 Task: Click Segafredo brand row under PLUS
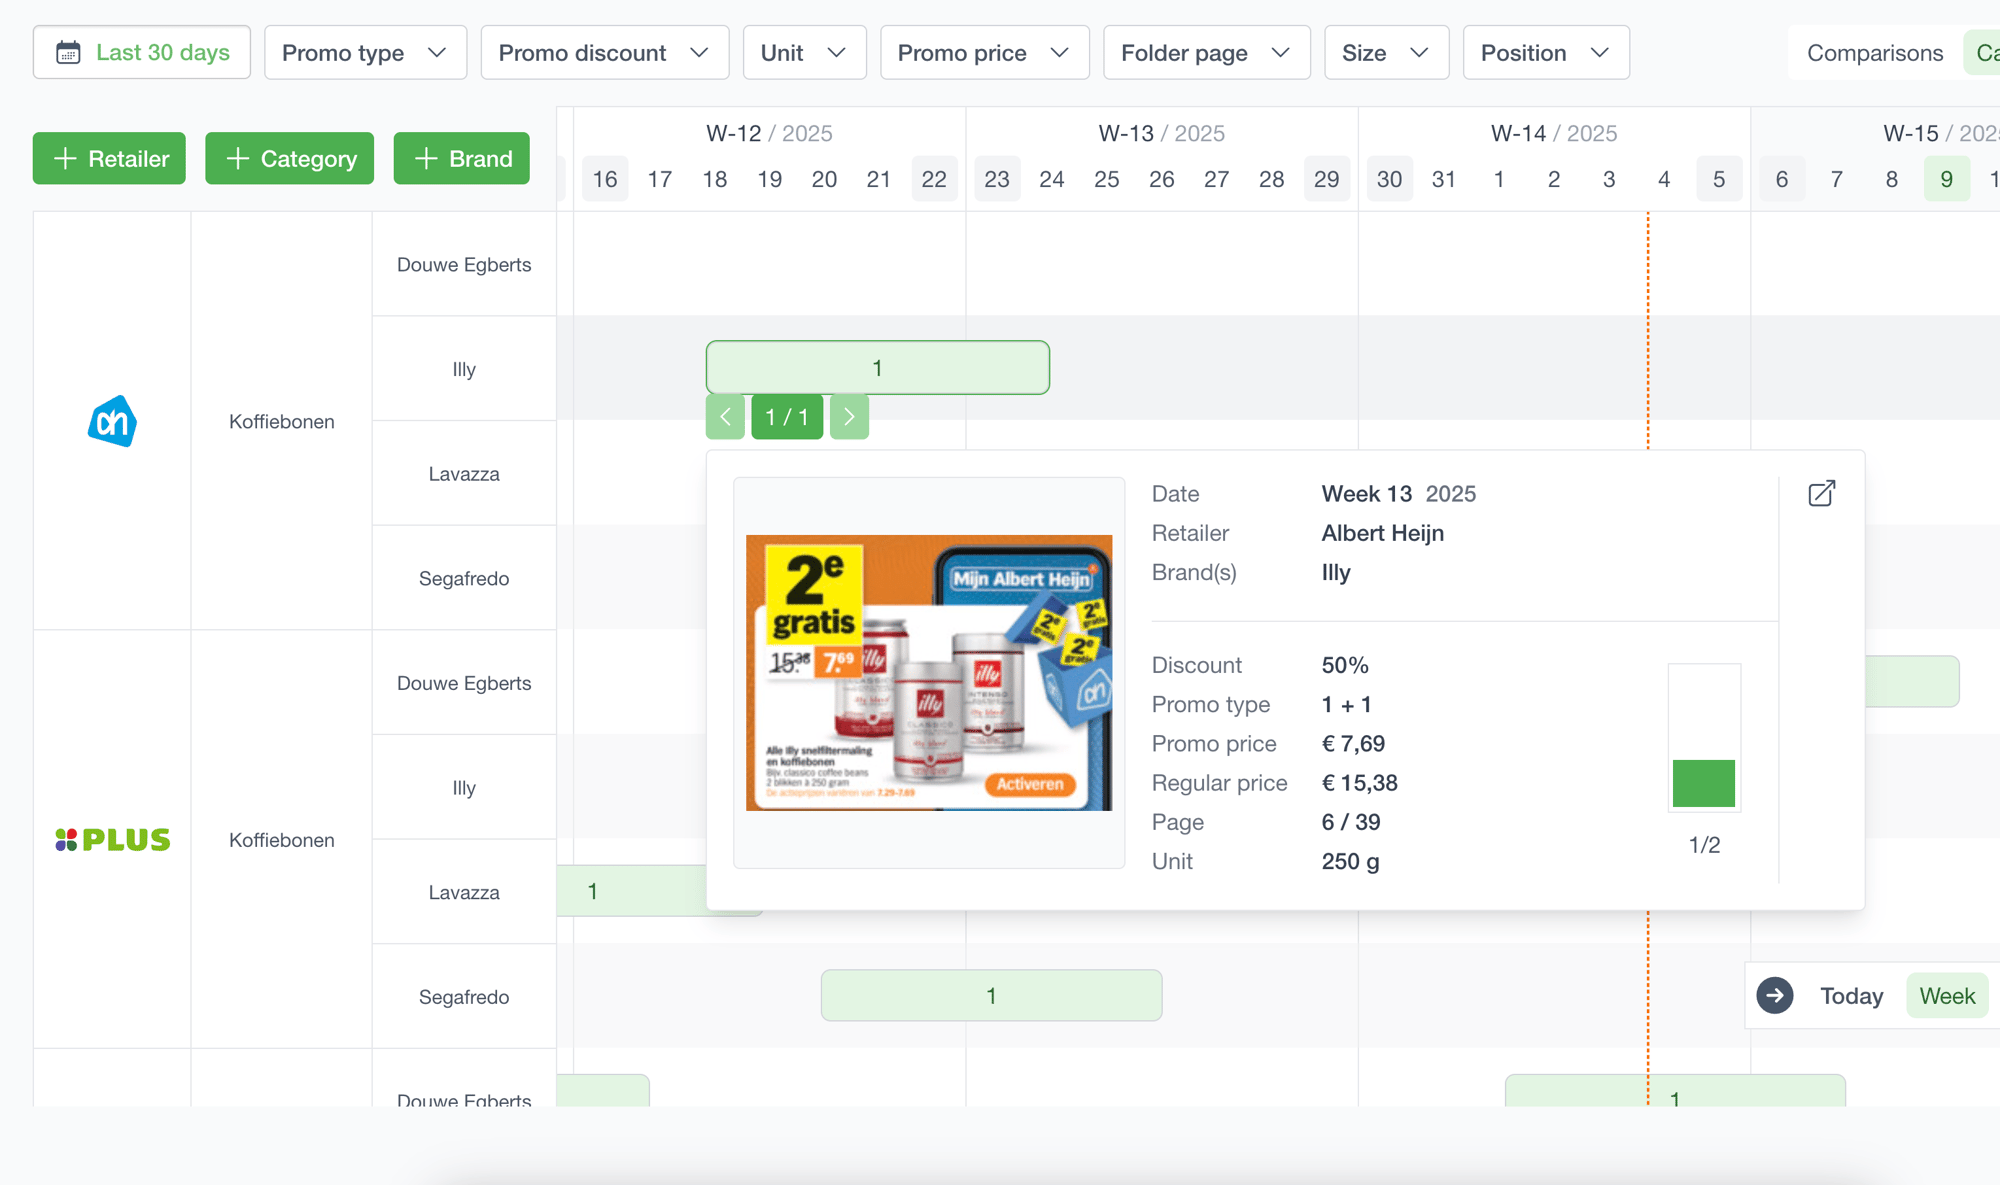[464, 997]
